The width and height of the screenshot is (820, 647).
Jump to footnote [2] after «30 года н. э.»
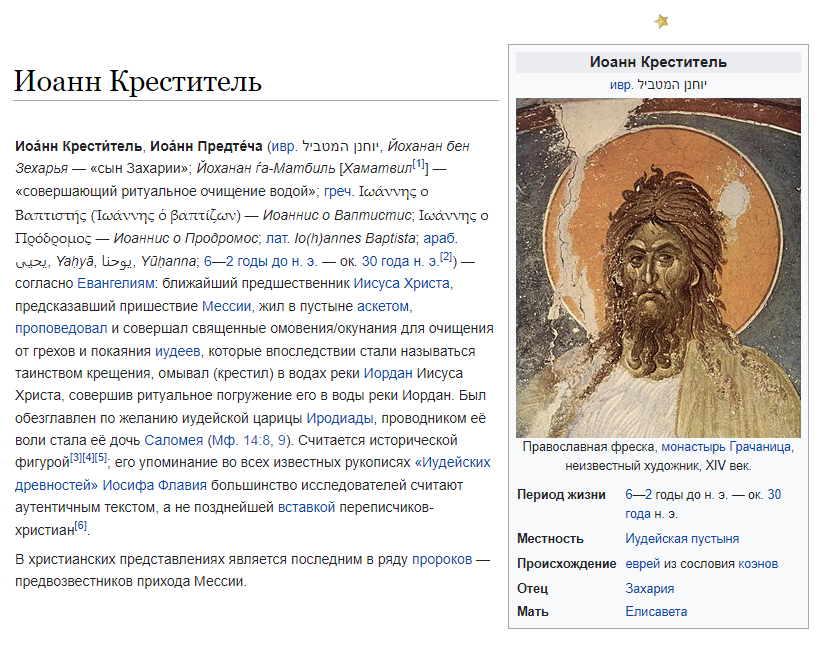(446, 256)
